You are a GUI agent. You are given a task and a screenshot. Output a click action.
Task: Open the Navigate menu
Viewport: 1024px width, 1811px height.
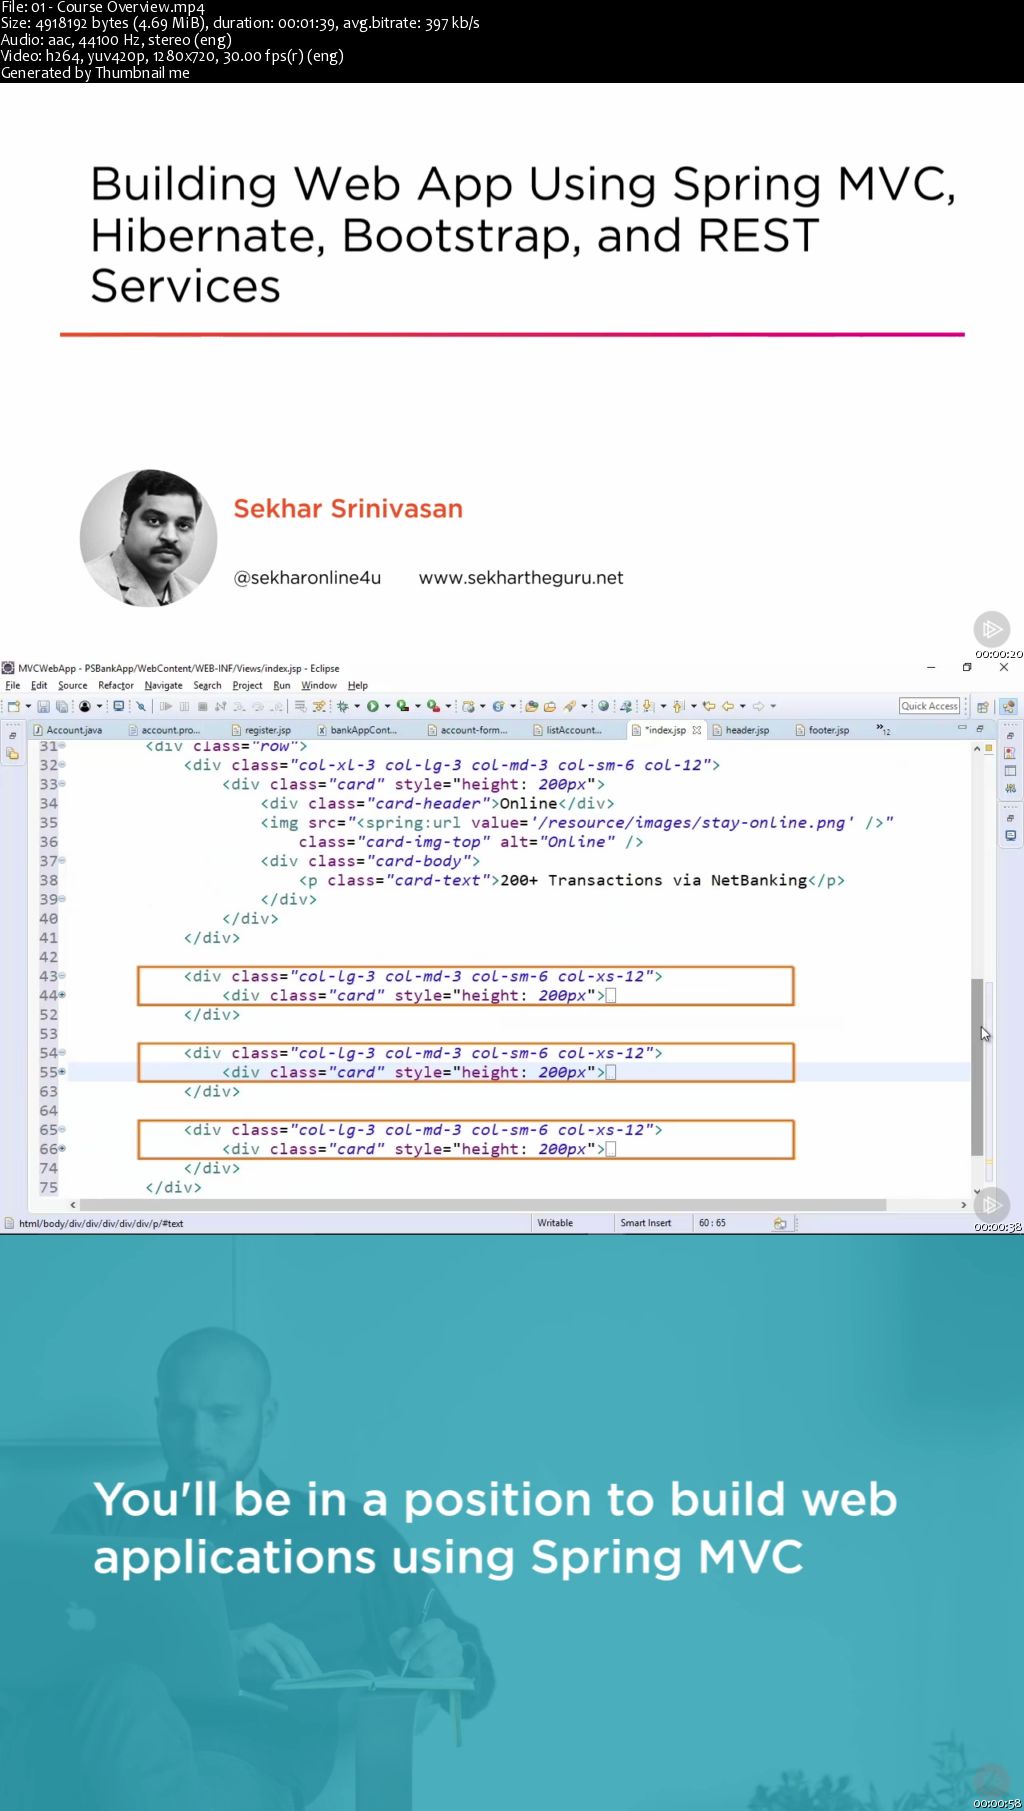click(163, 686)
